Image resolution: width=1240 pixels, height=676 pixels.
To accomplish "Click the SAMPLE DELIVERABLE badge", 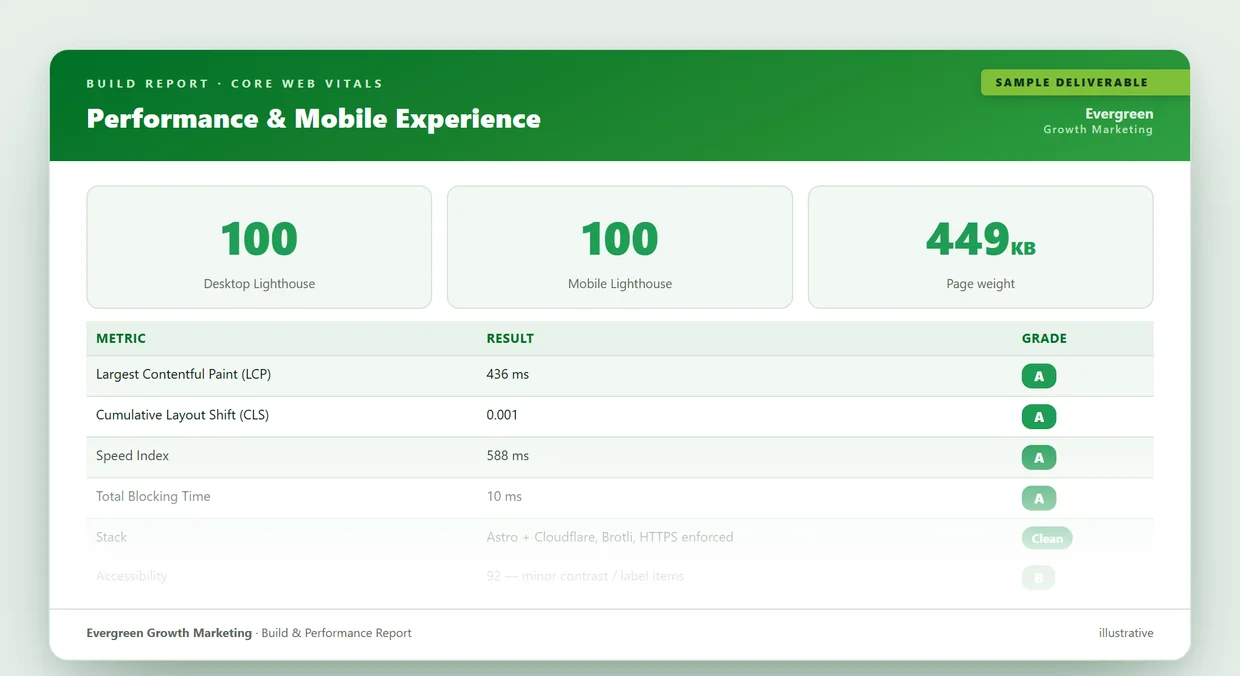I will point(1086,82).
